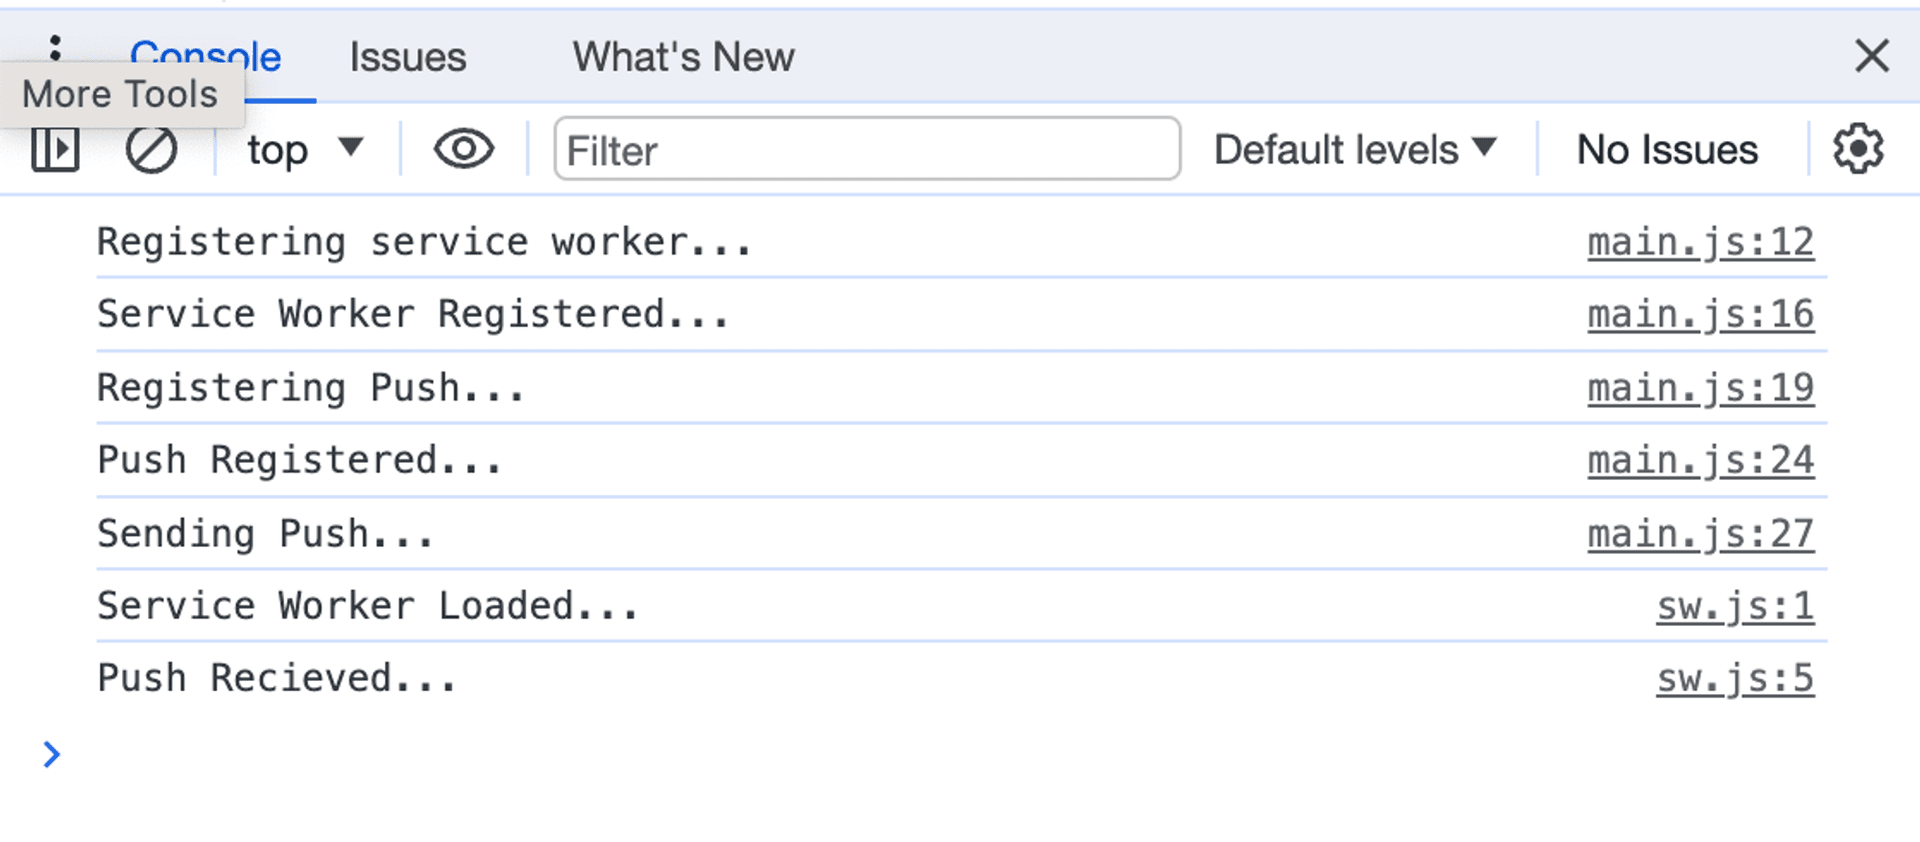Open main.js at line 12
1920x842 pixels.
coord(1701,241)
